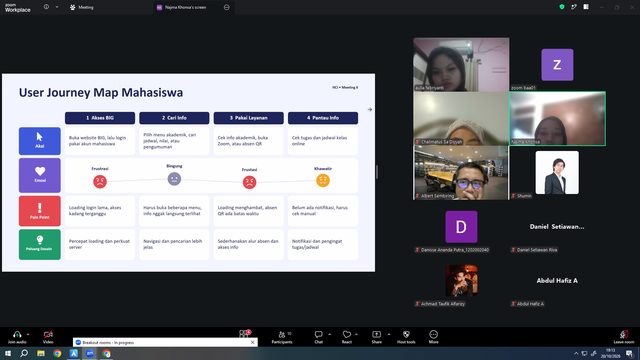Select Chalimatus Sa'Diyyah's video tile
The image size is (640, 360).
[461, 119]
